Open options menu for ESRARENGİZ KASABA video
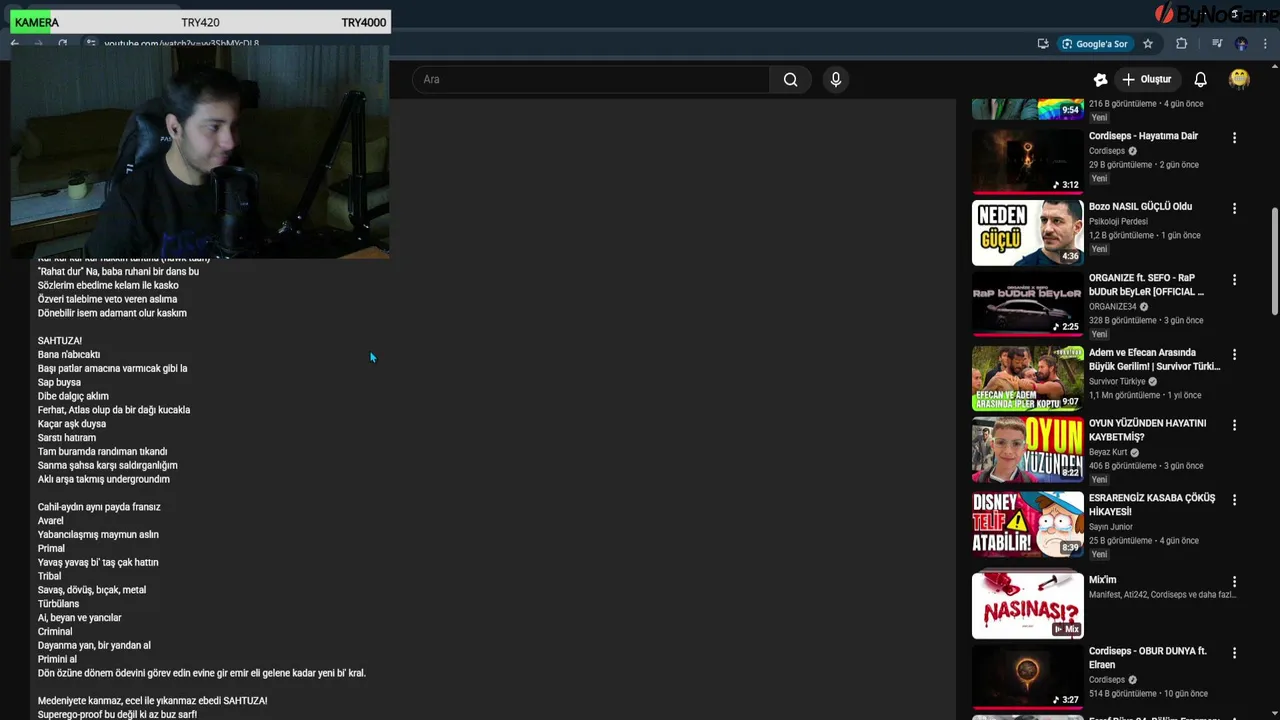The width and height of the screenshot is (1280, 720). pyautogui.click(x=1234, y=499)
